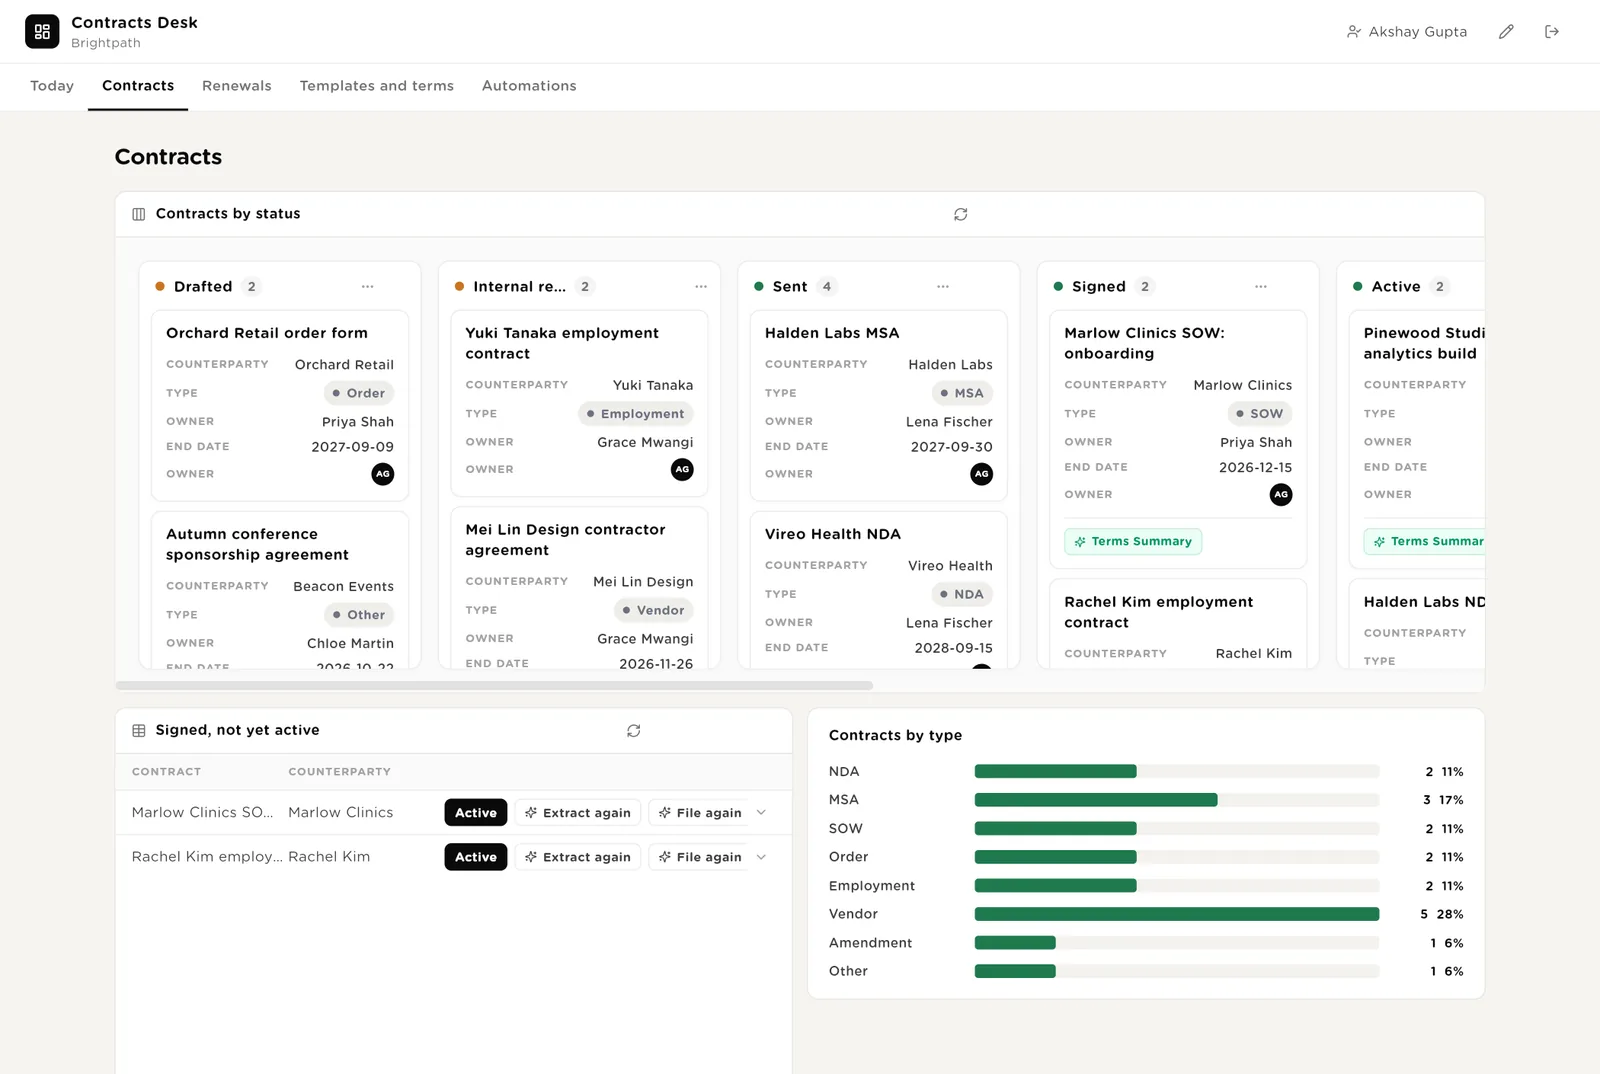1600x1074 pixels.
Task: Go to the Automations tab
Action: (529, 86)
